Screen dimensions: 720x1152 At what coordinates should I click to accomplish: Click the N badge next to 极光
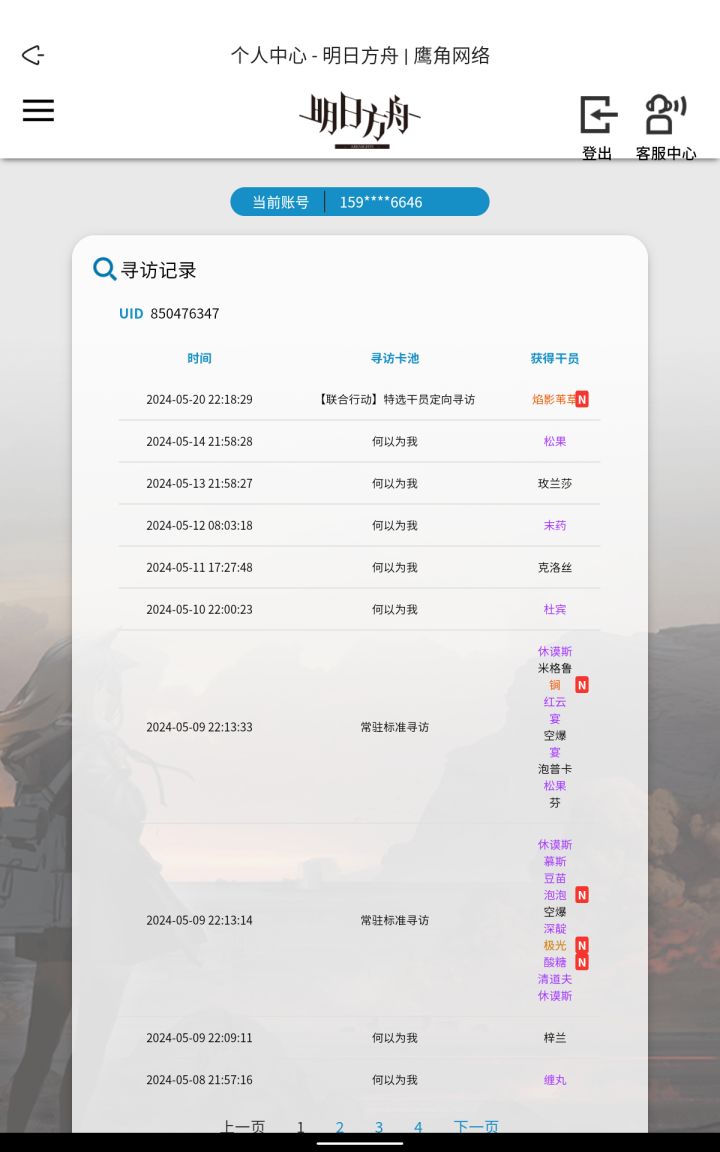[582, 946]
